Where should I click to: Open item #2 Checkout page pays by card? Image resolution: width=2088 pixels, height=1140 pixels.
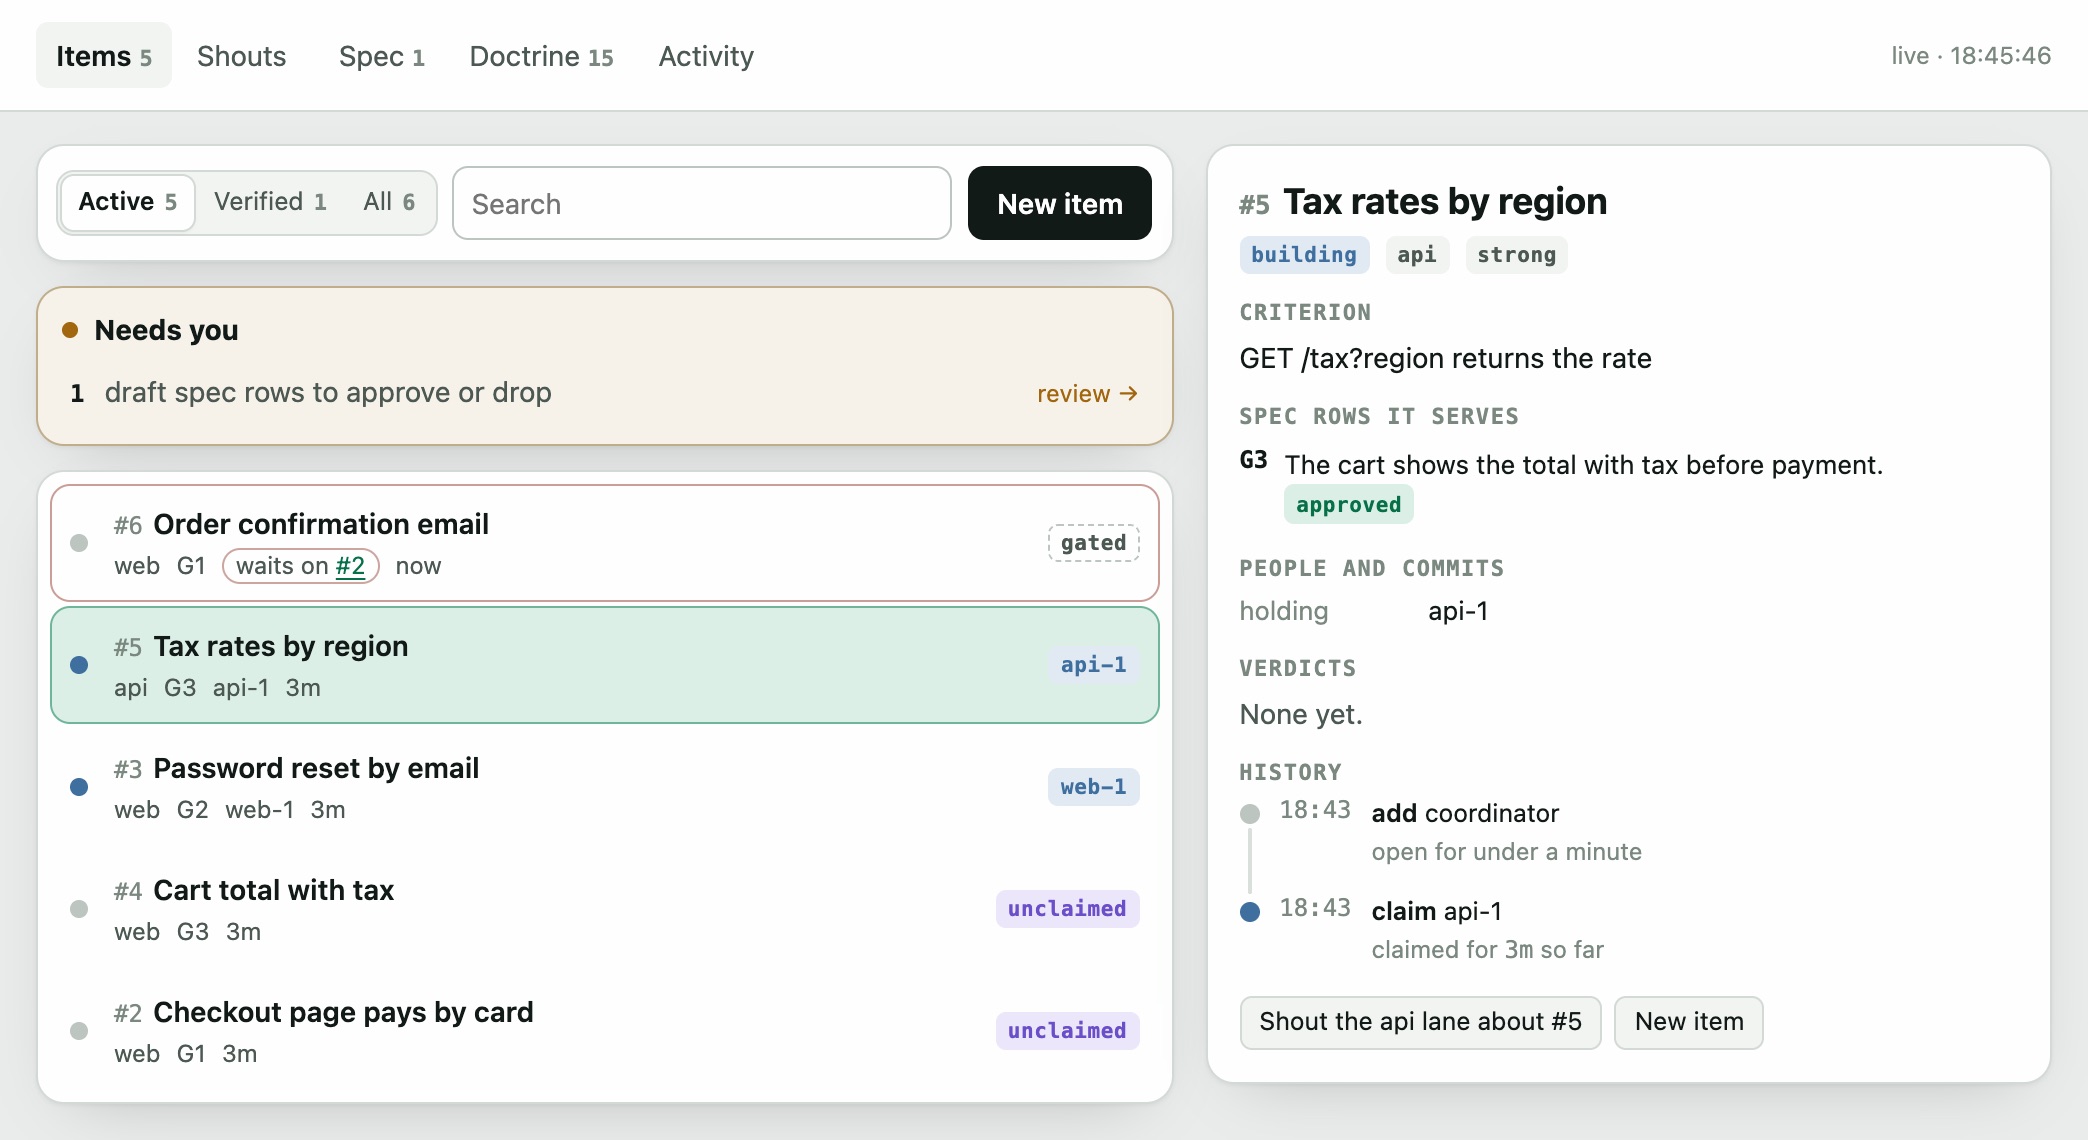(x=604, y=1031)
